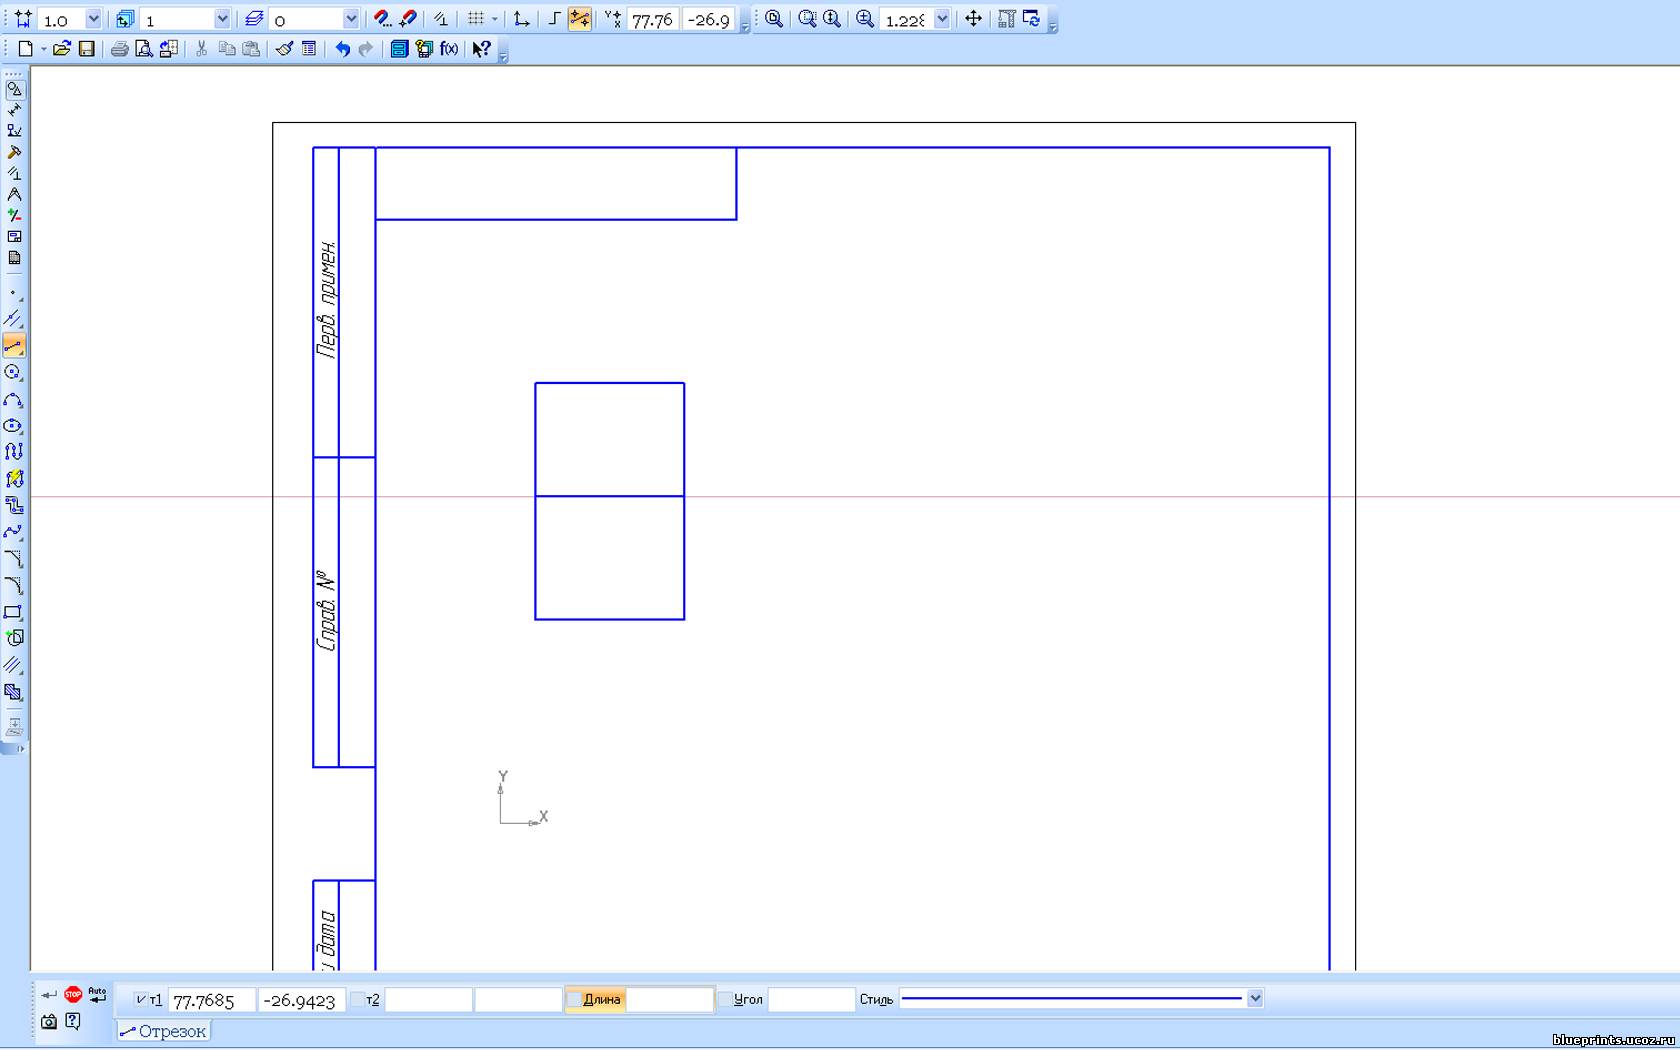Open the step value 1.0 dropdown
Viewport: 1680px width, 1050px height.
(x=93, y=19)
